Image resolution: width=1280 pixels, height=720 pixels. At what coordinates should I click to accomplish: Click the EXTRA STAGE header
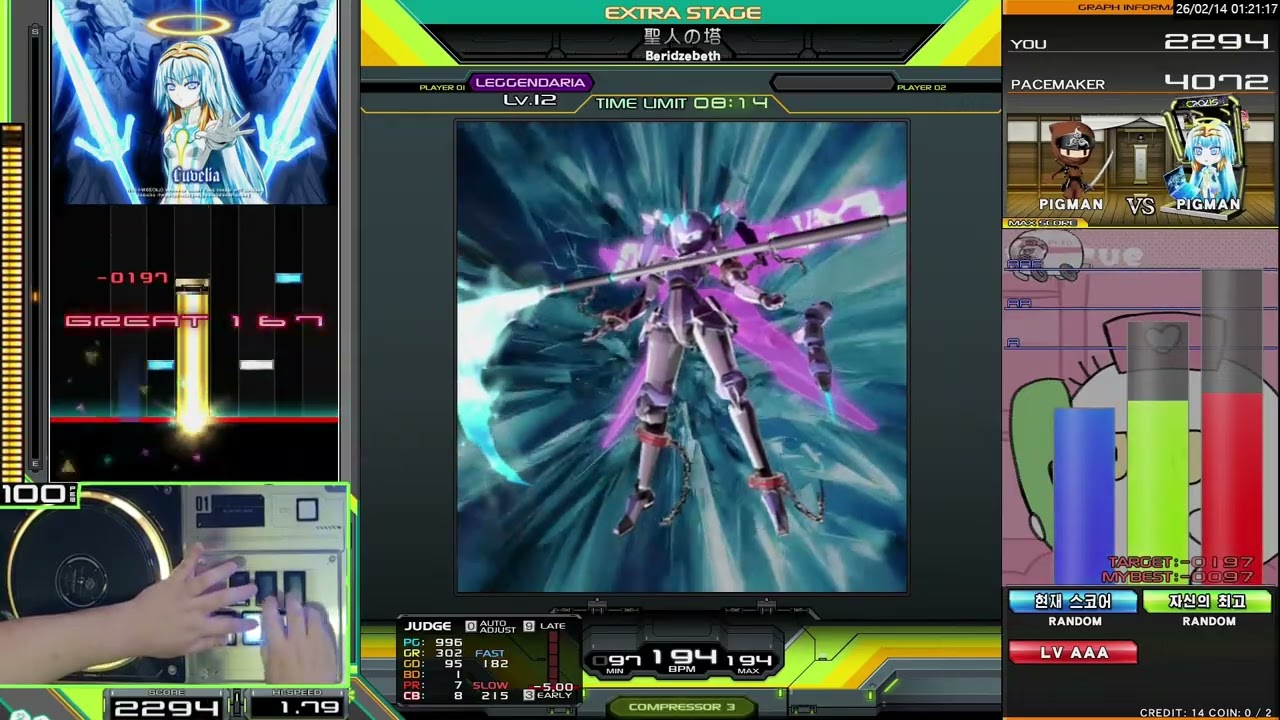click(683, 13)
